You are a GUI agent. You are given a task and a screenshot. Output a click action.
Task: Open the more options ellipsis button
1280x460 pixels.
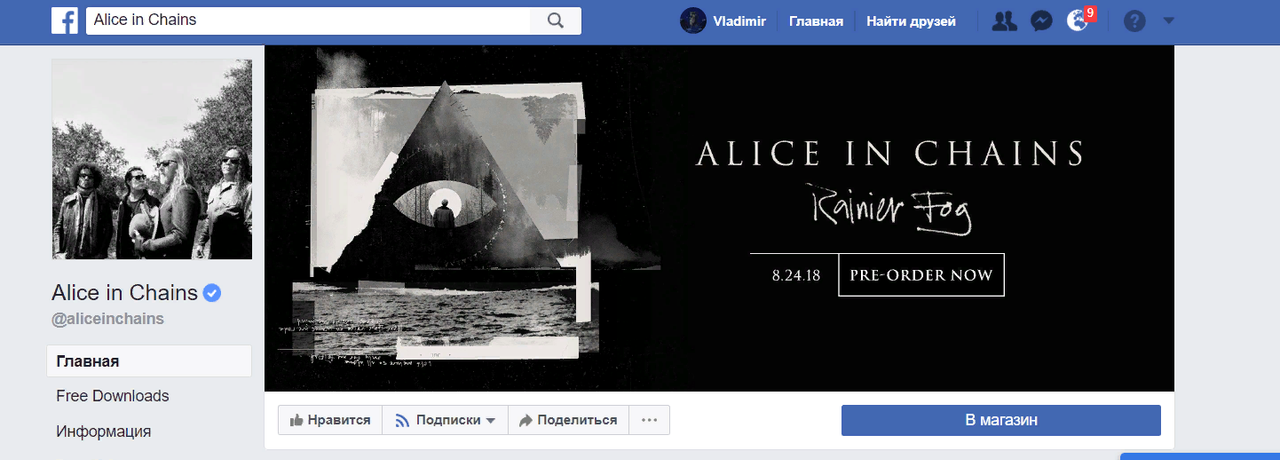coord(649,420)
